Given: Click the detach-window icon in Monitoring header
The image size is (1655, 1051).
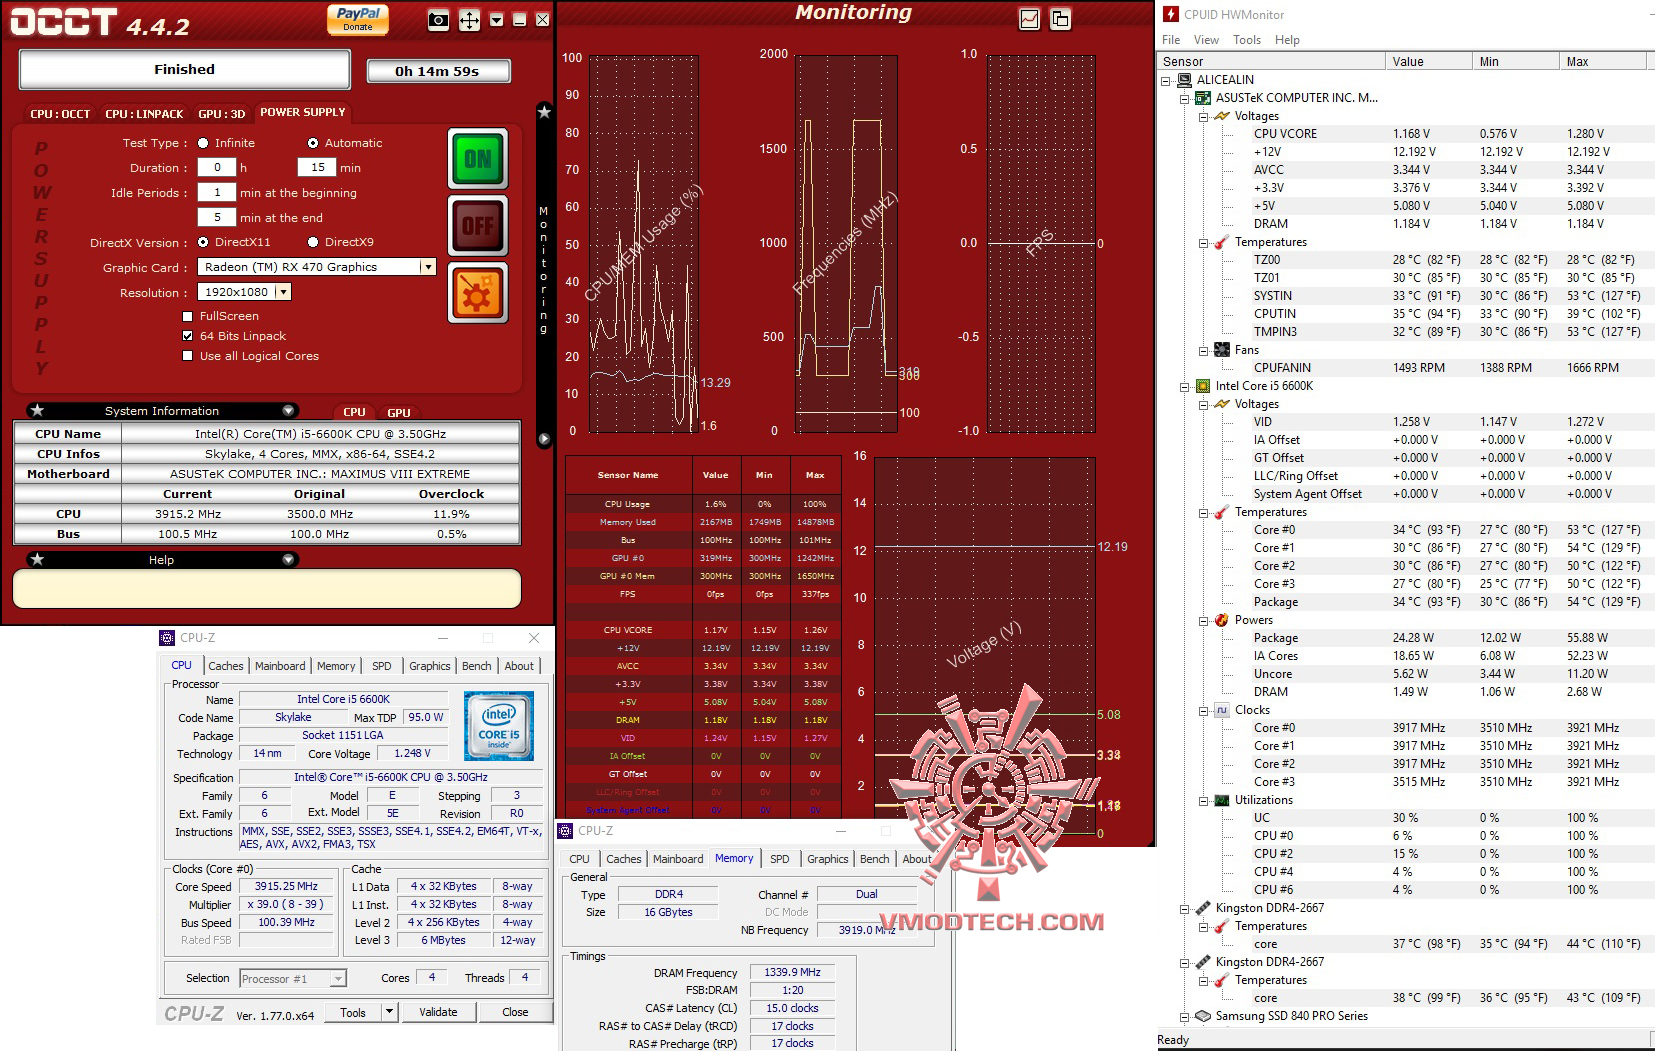Looking at the screenshot, I should (x=1060, y=19).
